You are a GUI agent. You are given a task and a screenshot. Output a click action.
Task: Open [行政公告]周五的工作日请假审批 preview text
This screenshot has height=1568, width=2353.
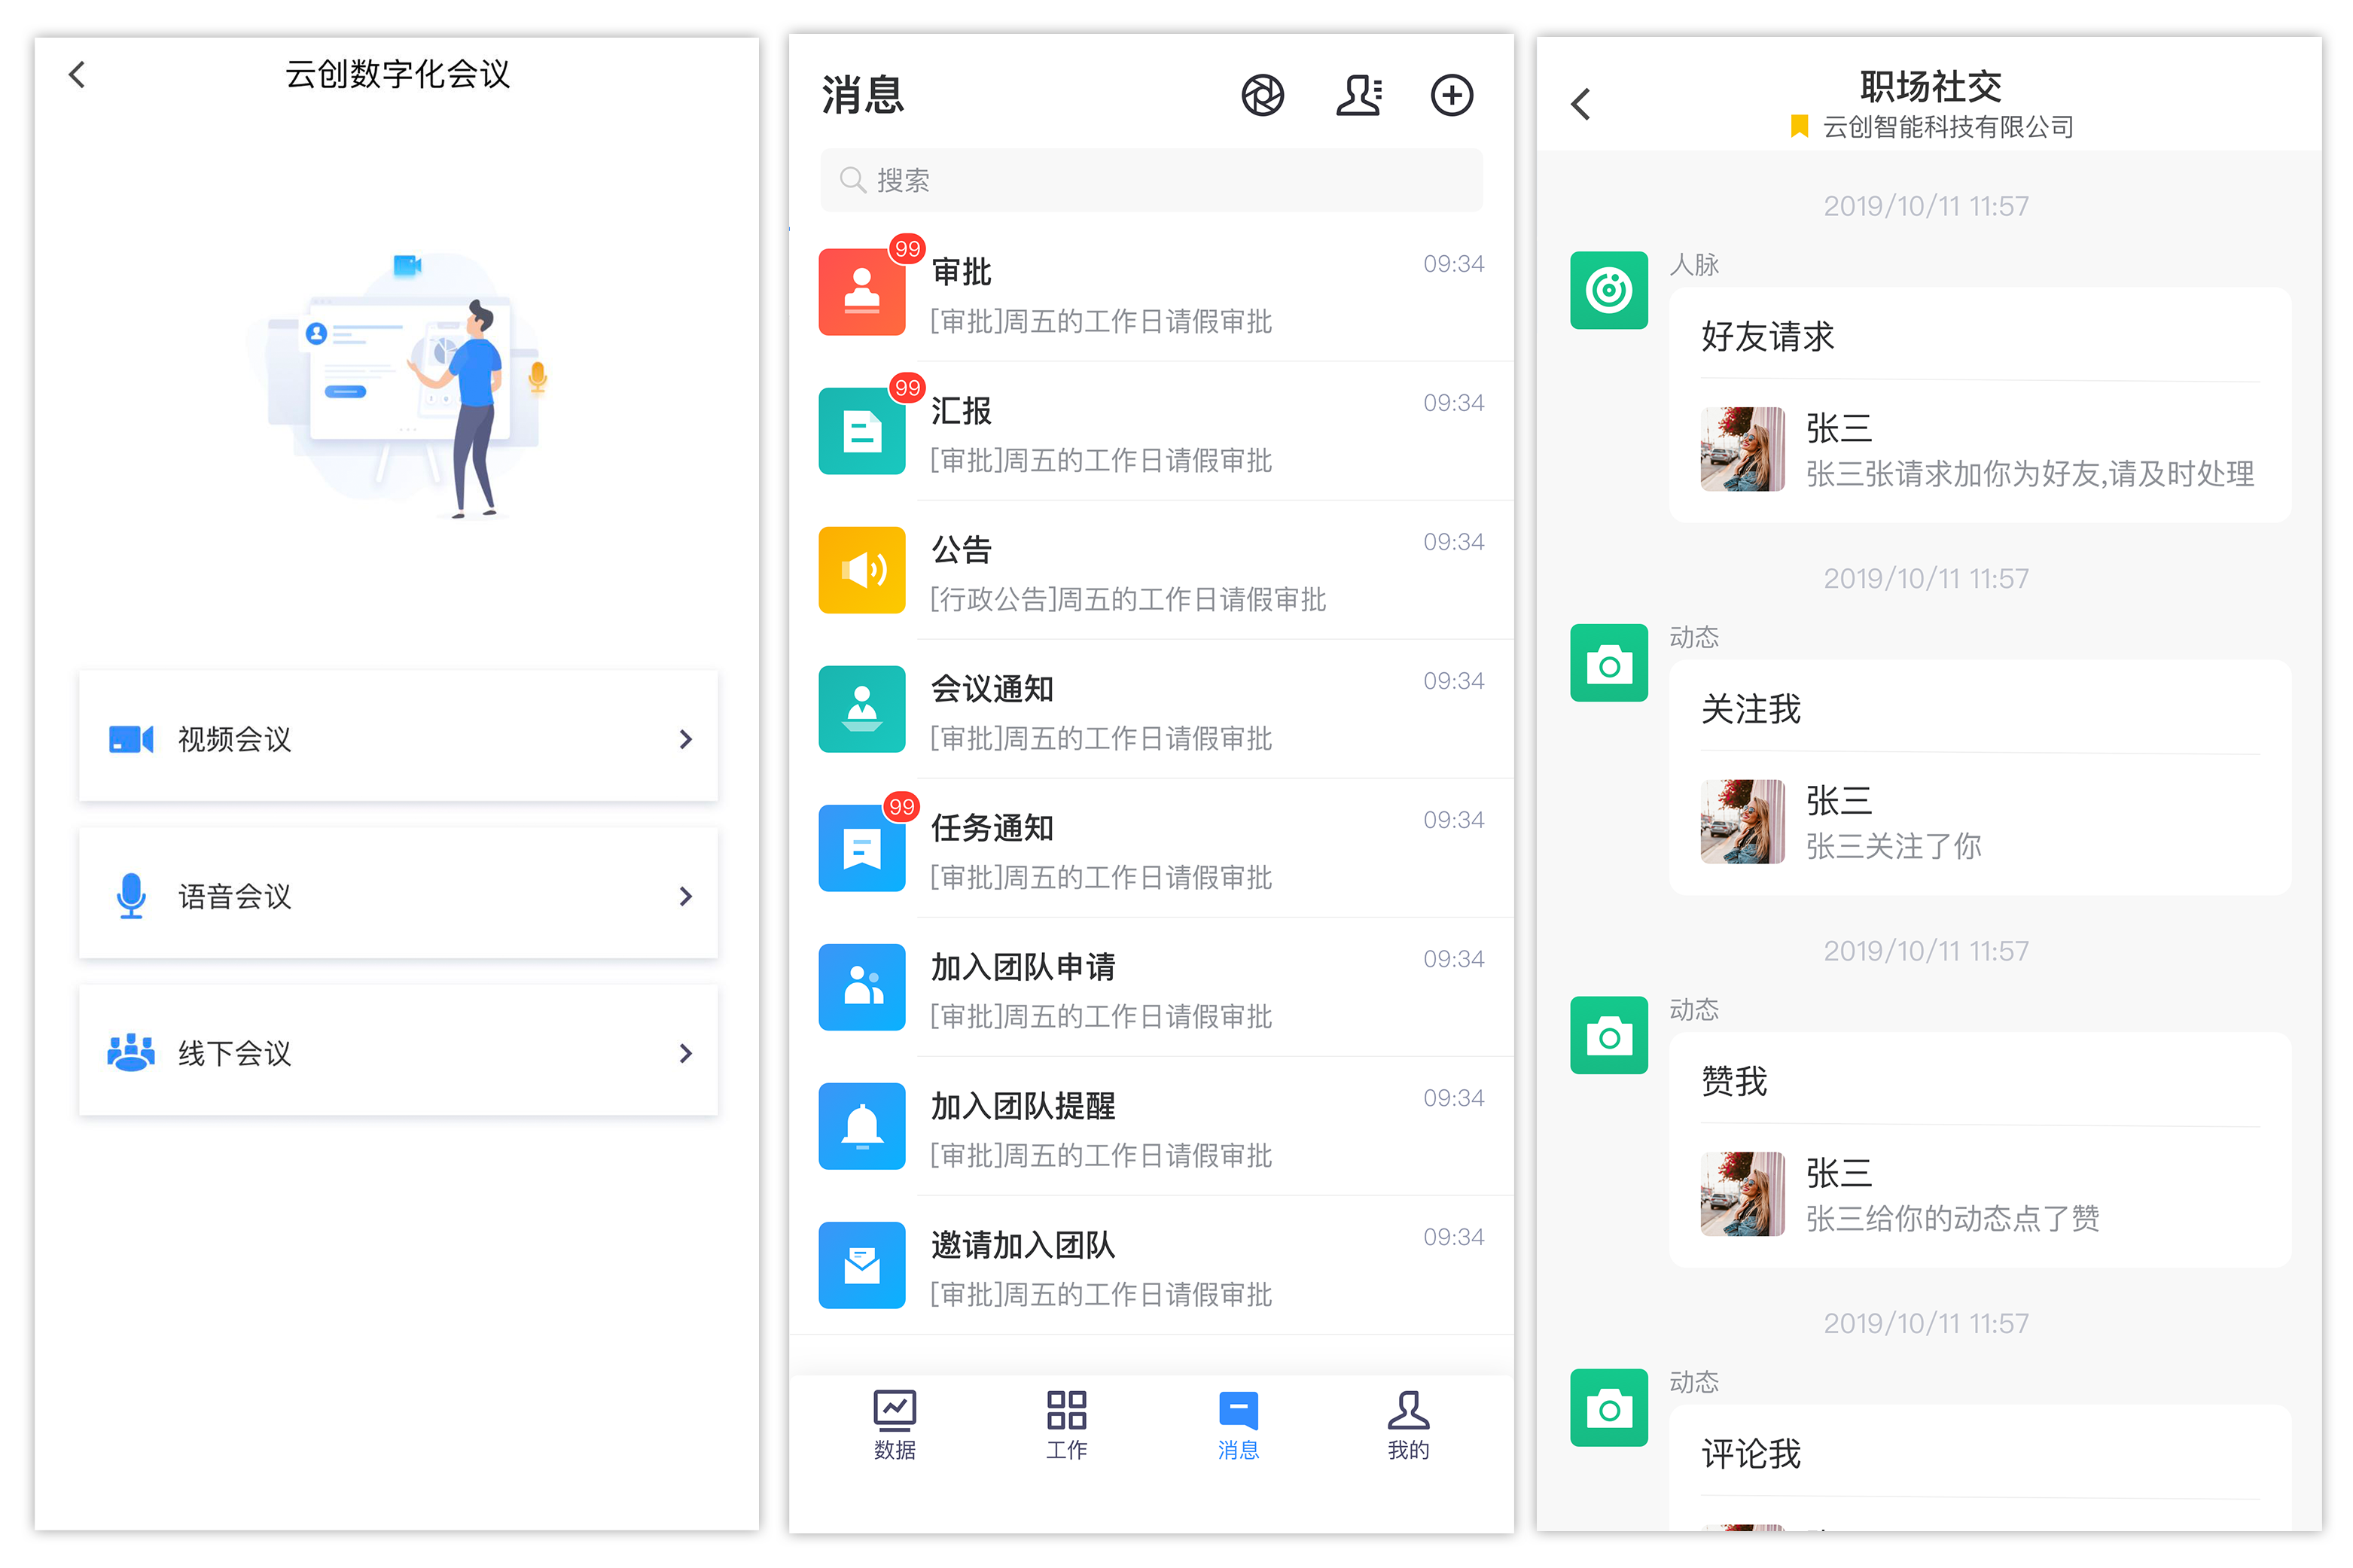[x=1127, y=599]
